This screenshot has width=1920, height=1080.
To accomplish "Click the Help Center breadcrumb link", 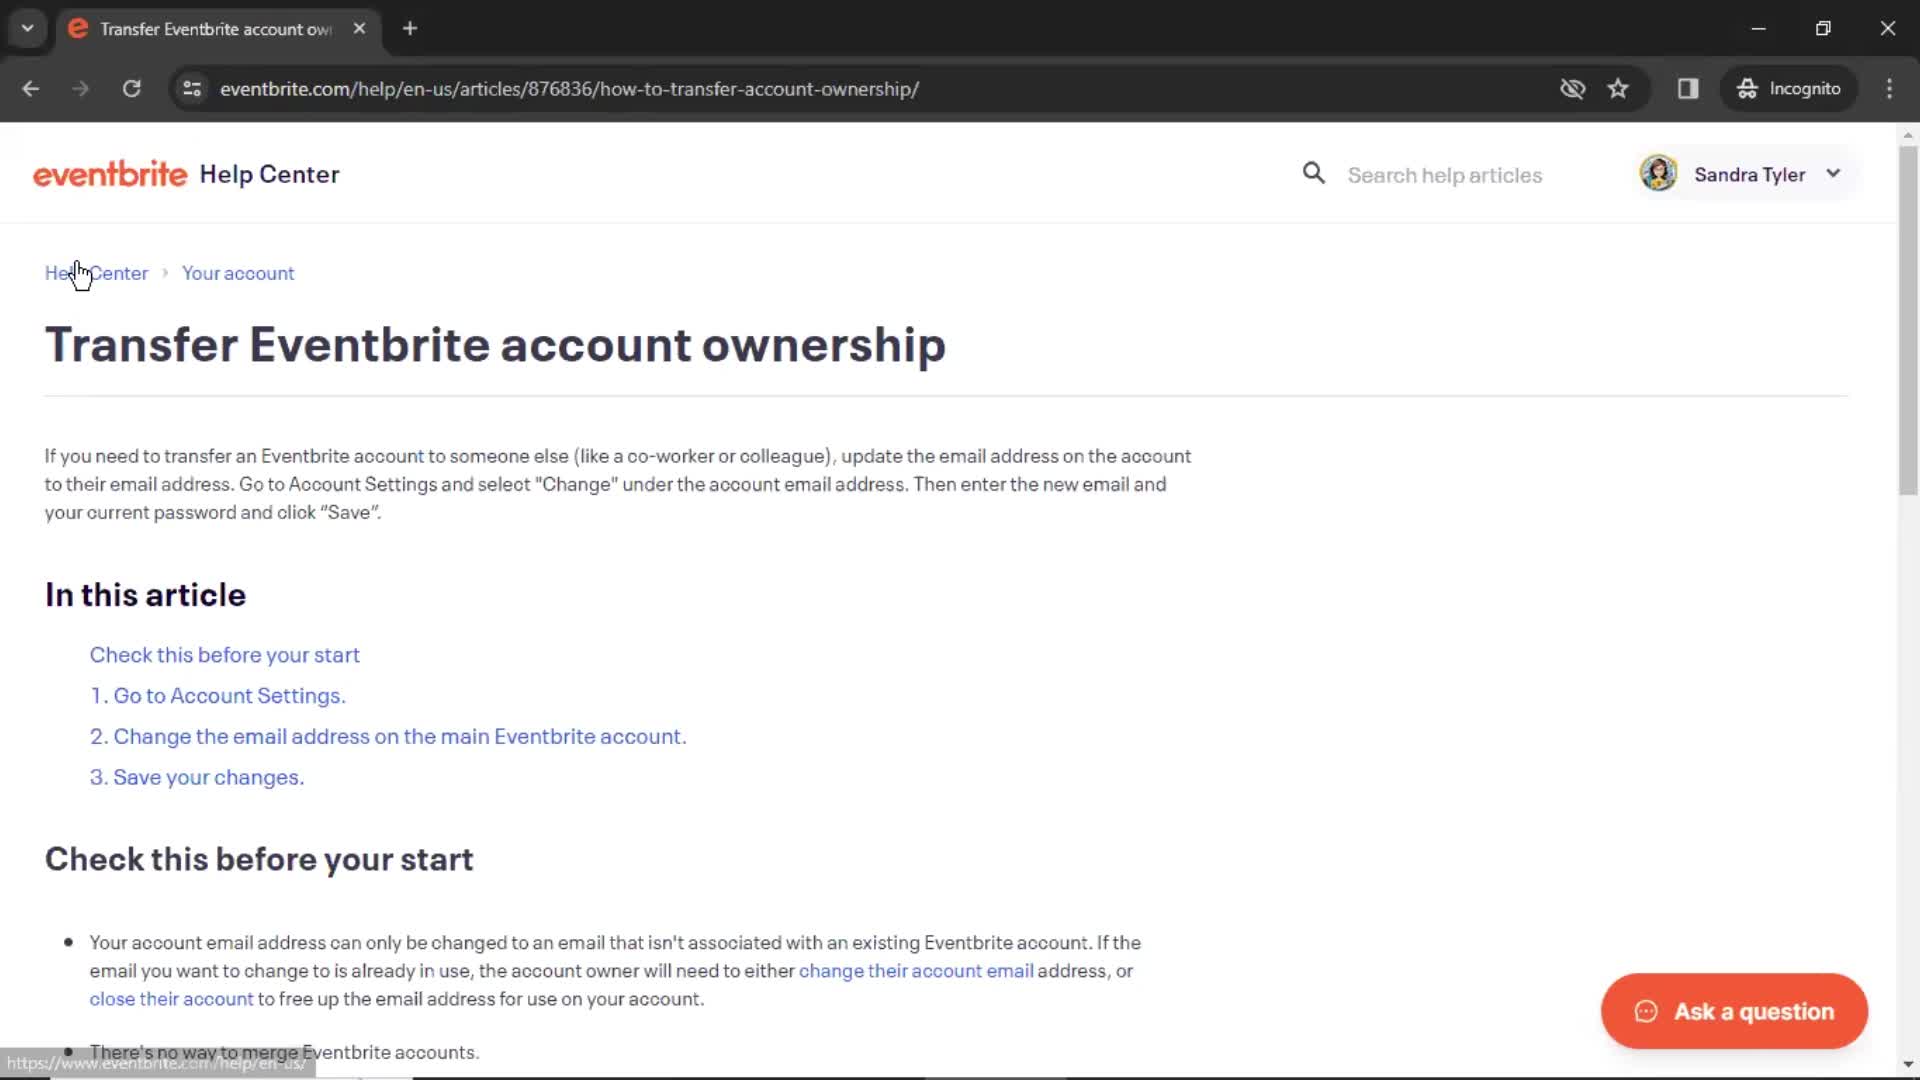I will pos(96,273).
